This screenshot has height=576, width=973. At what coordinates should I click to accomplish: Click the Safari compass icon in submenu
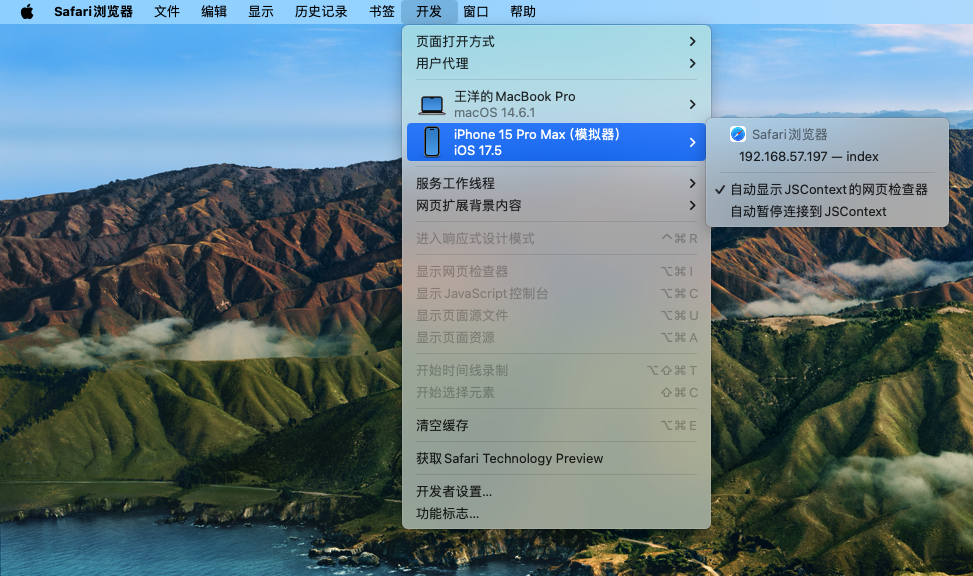(x=737, y=134)
